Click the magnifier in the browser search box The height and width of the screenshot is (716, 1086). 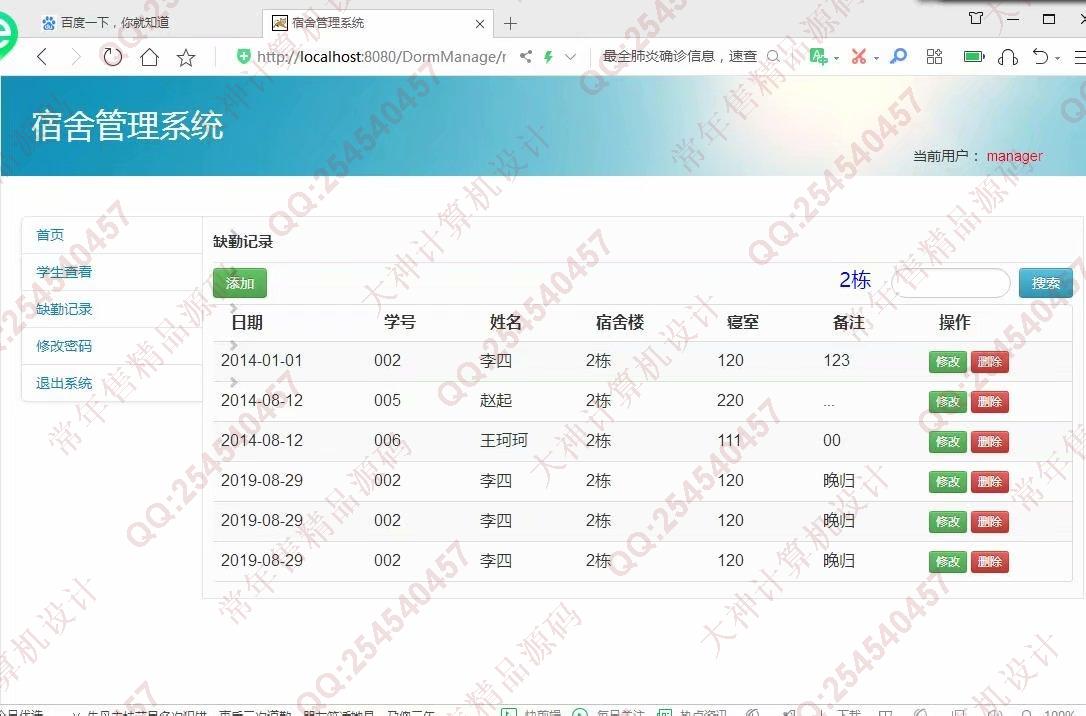point(774,56)
